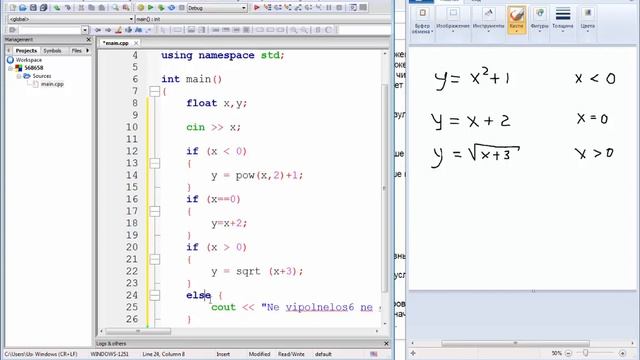This screenshot has width=640, height=360.
Task: Open the search field dropdown arrow
Action: click(x=84, y=30)
